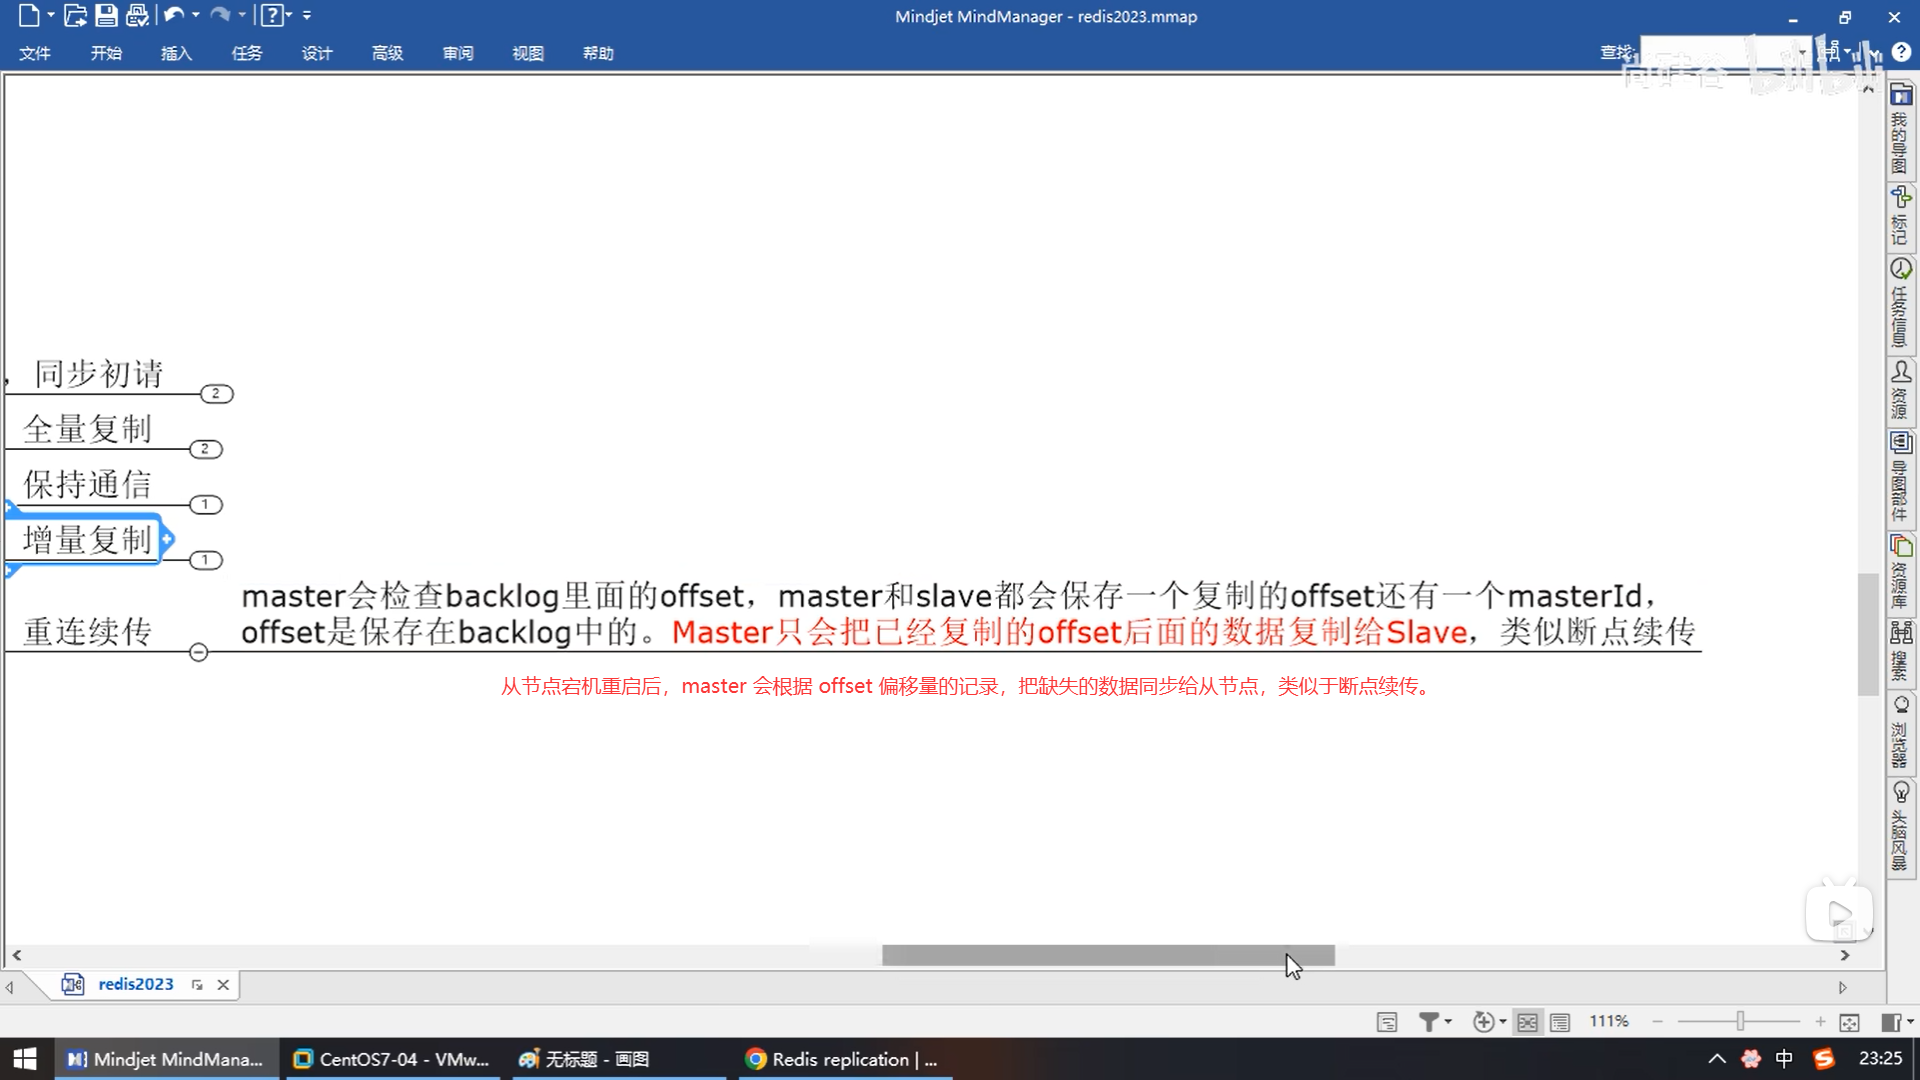
Task: Open the 任务信息 side panel icon
Action: [1900, 304]
